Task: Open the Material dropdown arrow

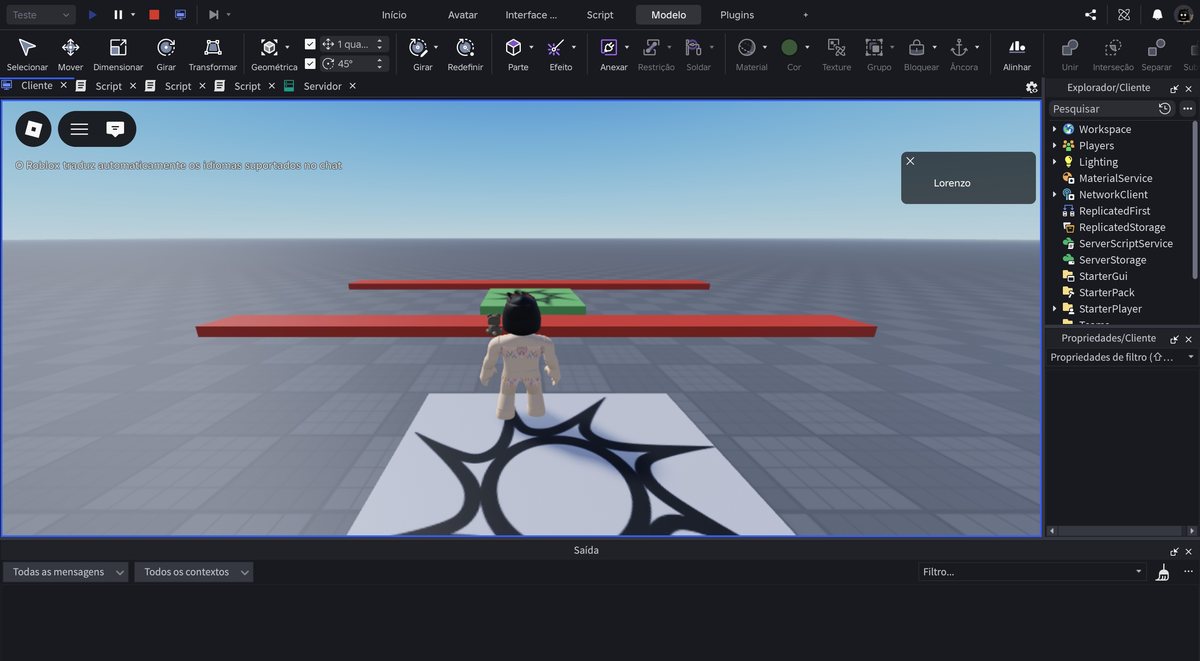Action: [765, 47]
